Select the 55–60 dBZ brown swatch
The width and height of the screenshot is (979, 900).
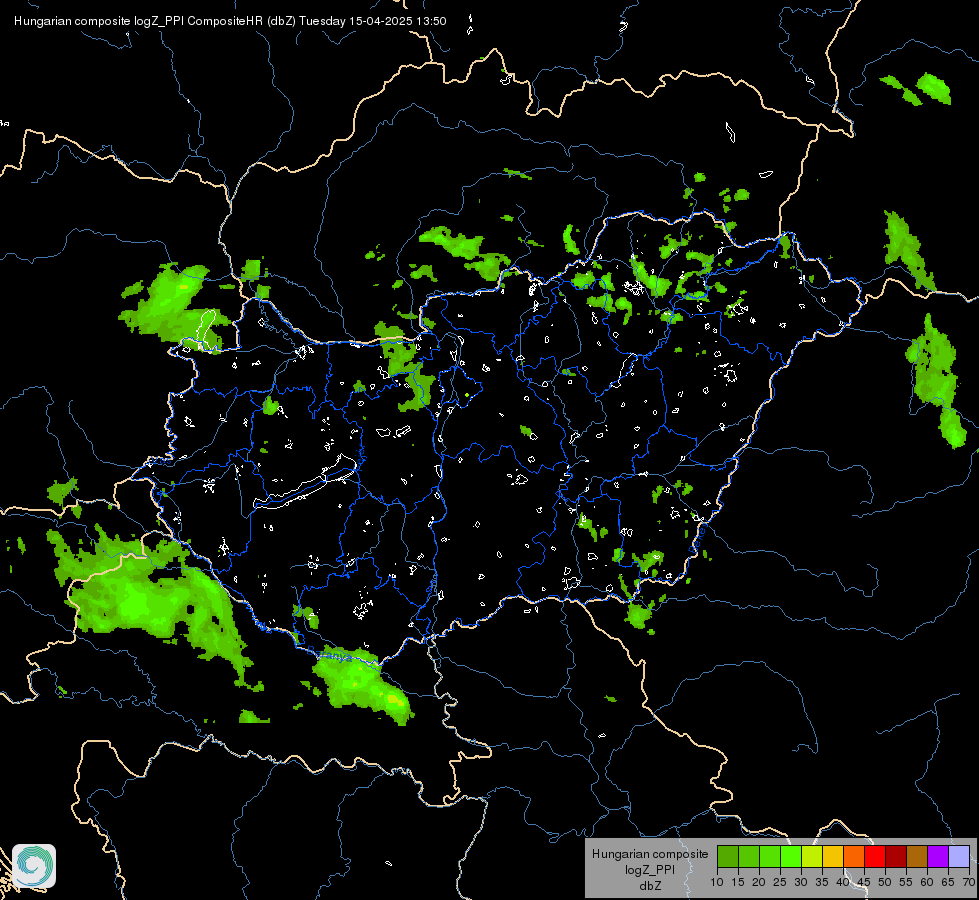click(x=917, y=856)
